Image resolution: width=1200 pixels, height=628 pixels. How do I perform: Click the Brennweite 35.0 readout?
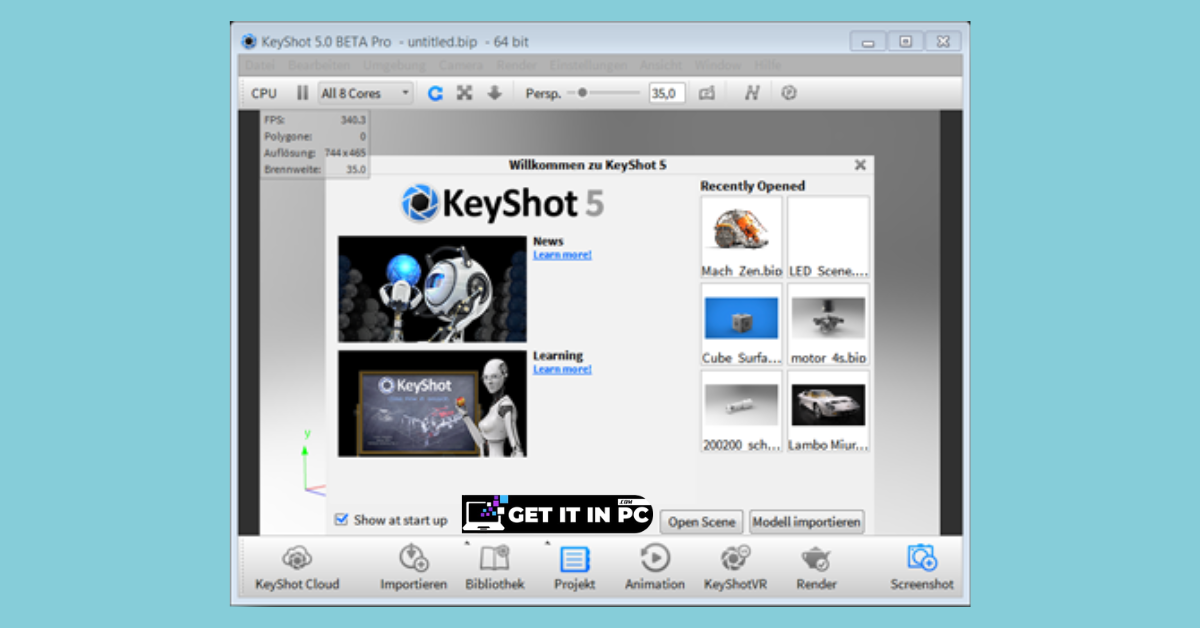(314, 170)
